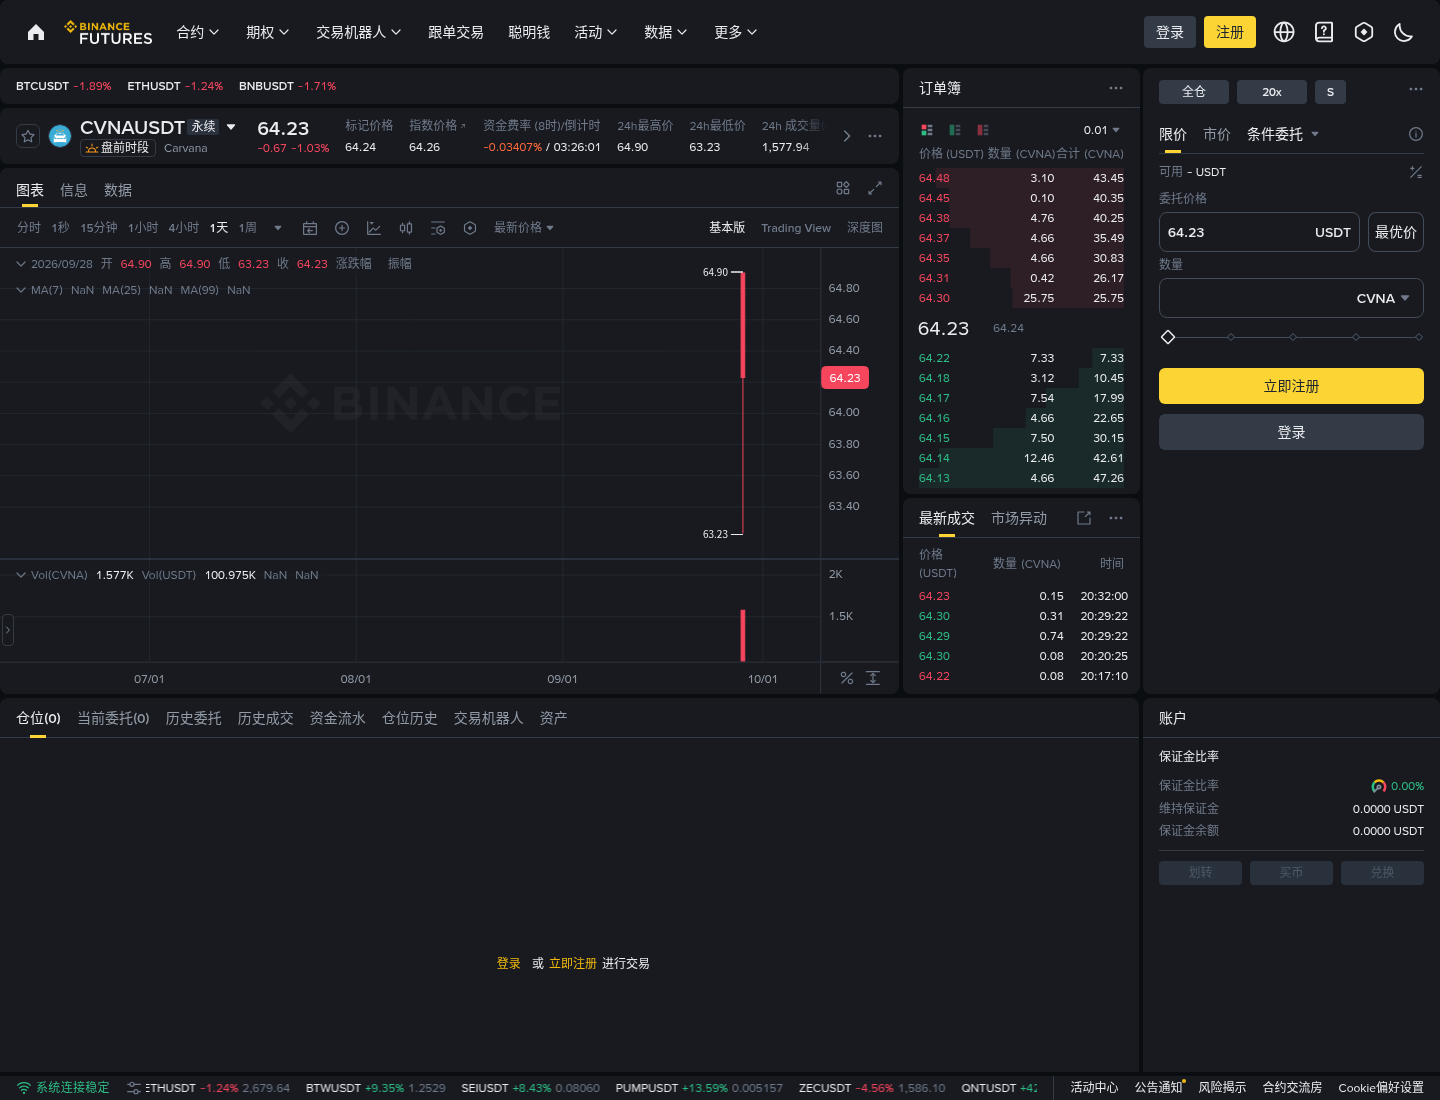Open the 0.01 order book precision dropdown

[x=1102, y=130]
